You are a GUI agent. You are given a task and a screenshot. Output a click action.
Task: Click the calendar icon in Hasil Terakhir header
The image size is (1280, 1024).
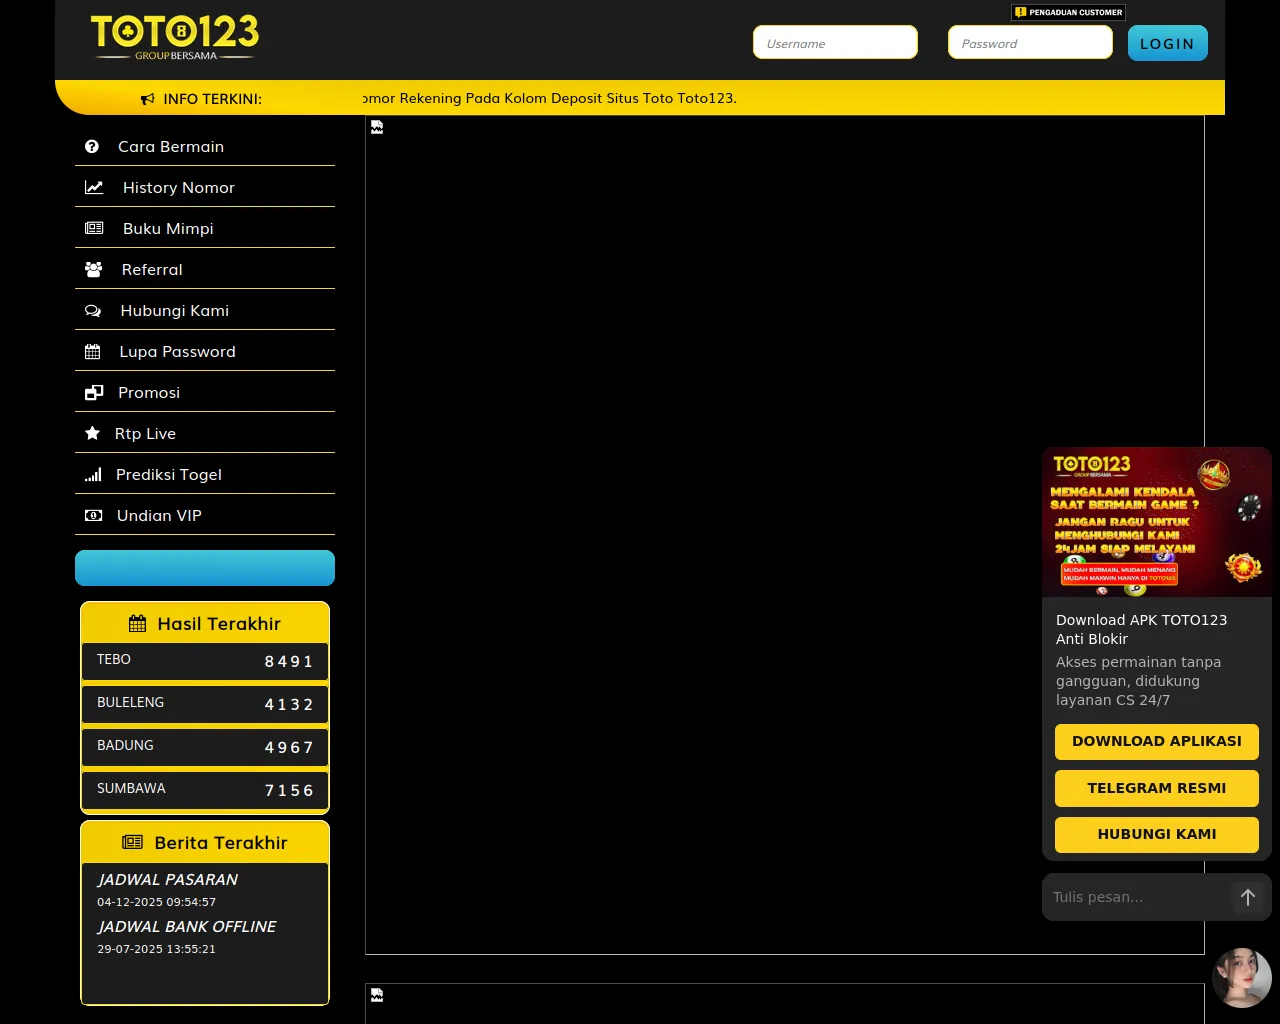(138, 624)
